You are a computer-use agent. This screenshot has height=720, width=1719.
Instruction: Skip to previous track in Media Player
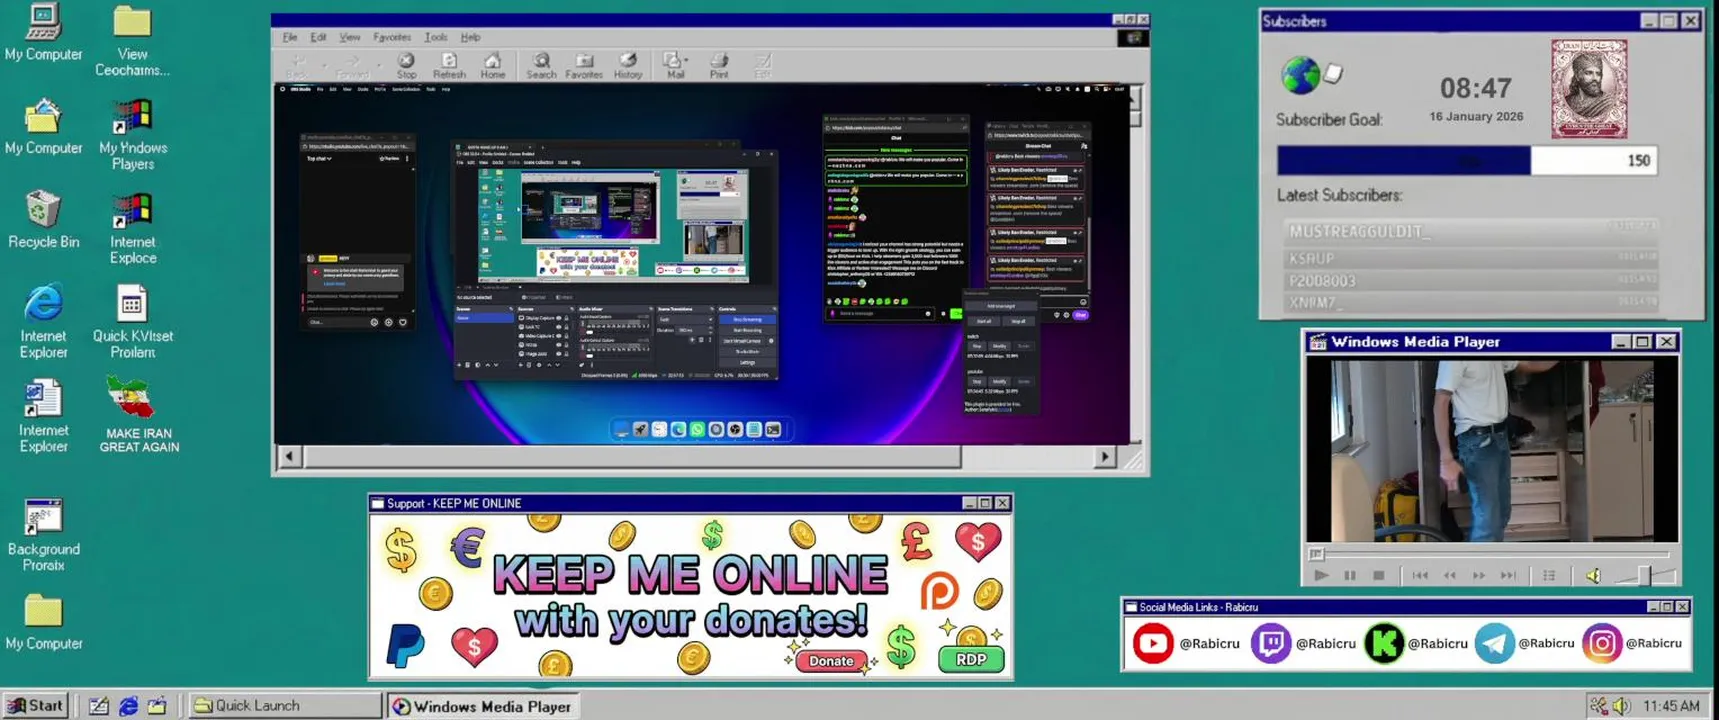[x=1420, y=575]
